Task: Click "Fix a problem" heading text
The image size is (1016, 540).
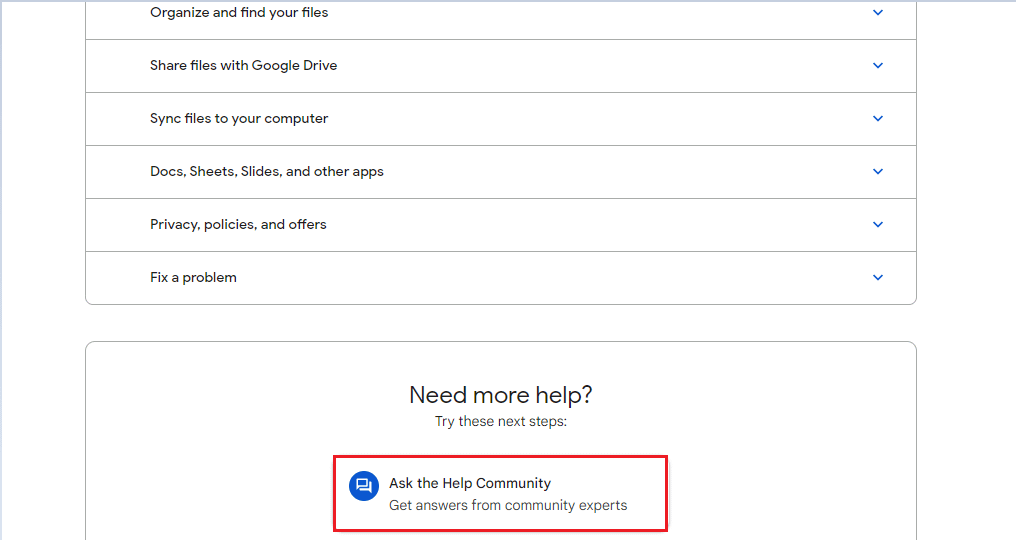Action: [x=193, y=277]
